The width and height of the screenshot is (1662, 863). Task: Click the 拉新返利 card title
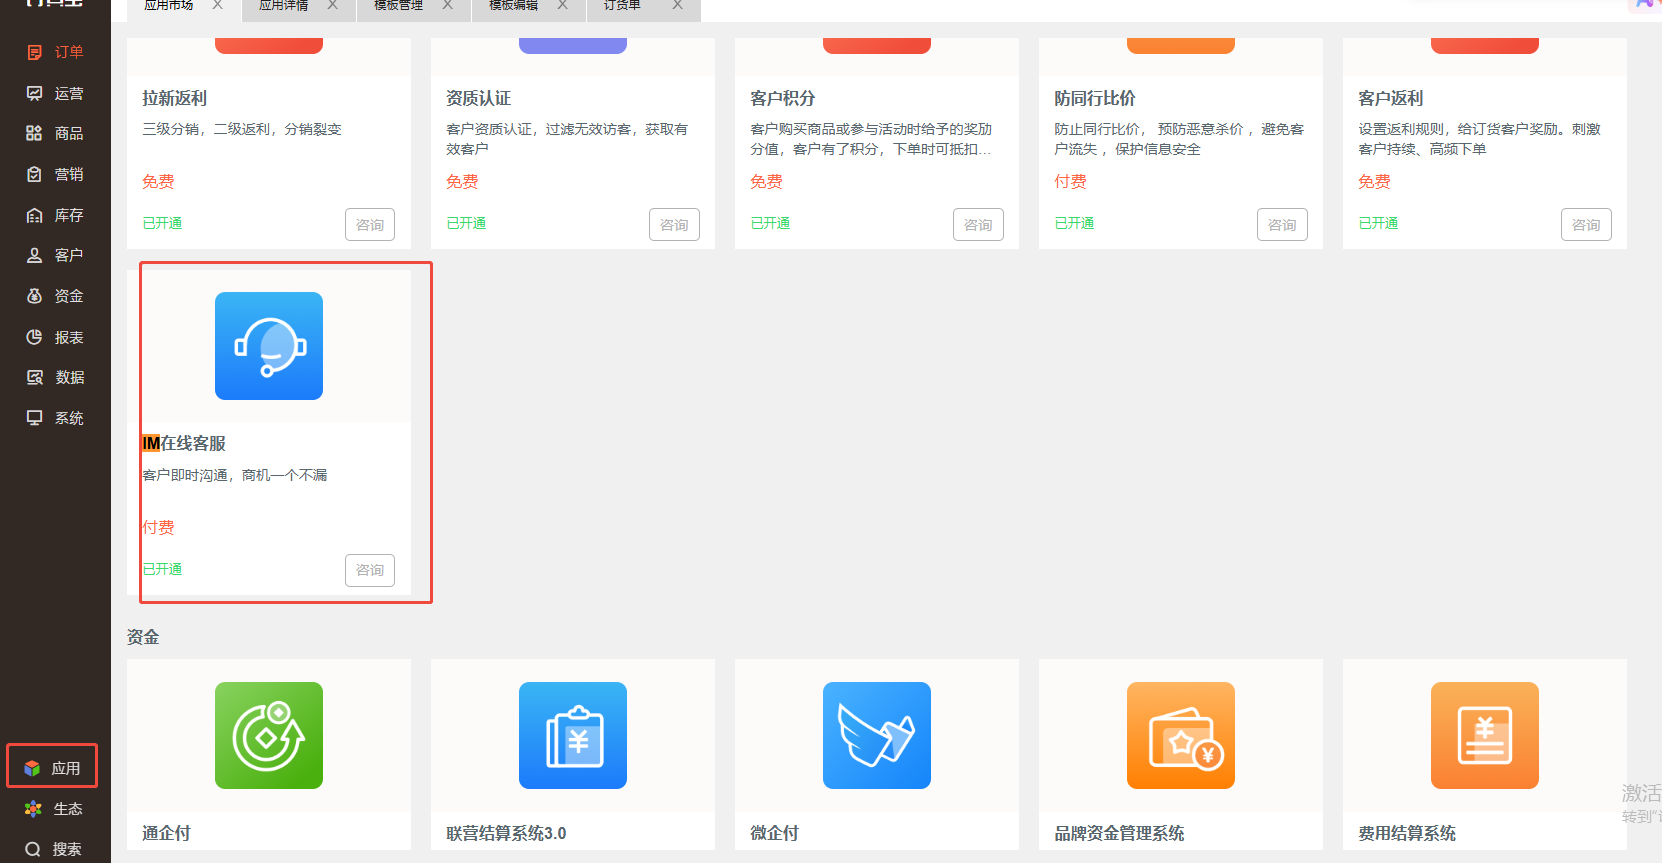(175, 98)
